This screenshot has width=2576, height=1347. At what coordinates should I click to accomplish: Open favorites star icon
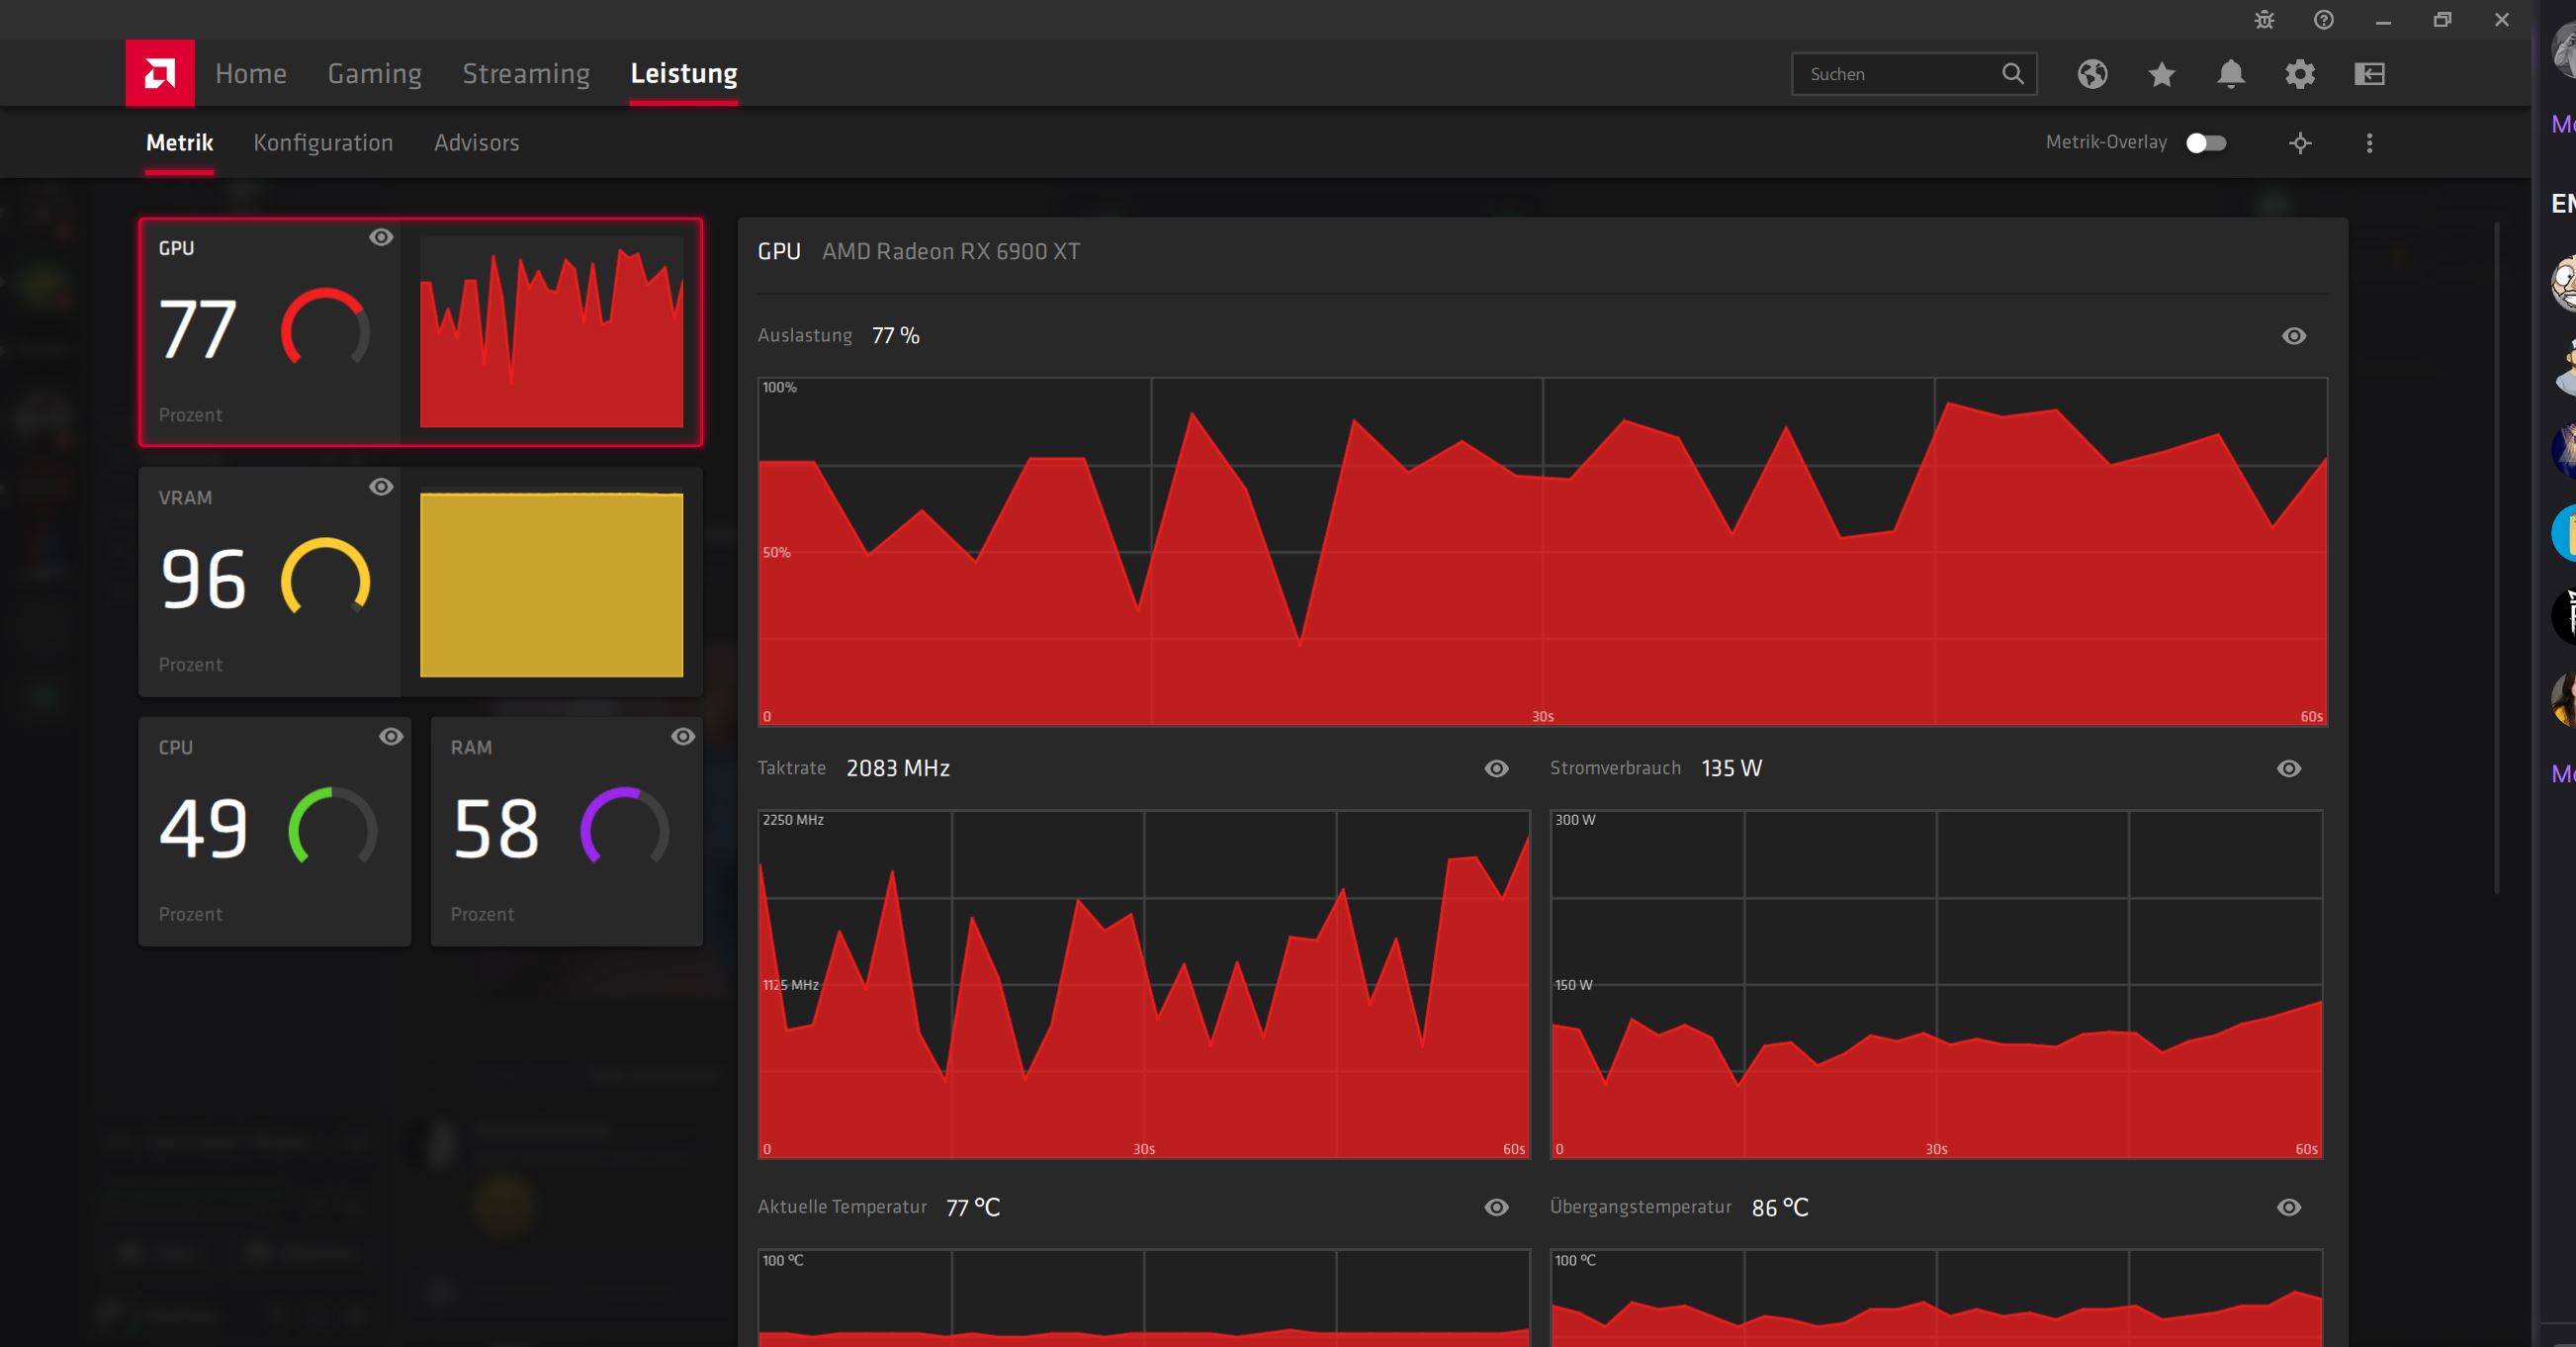[x=2161, y=74]
